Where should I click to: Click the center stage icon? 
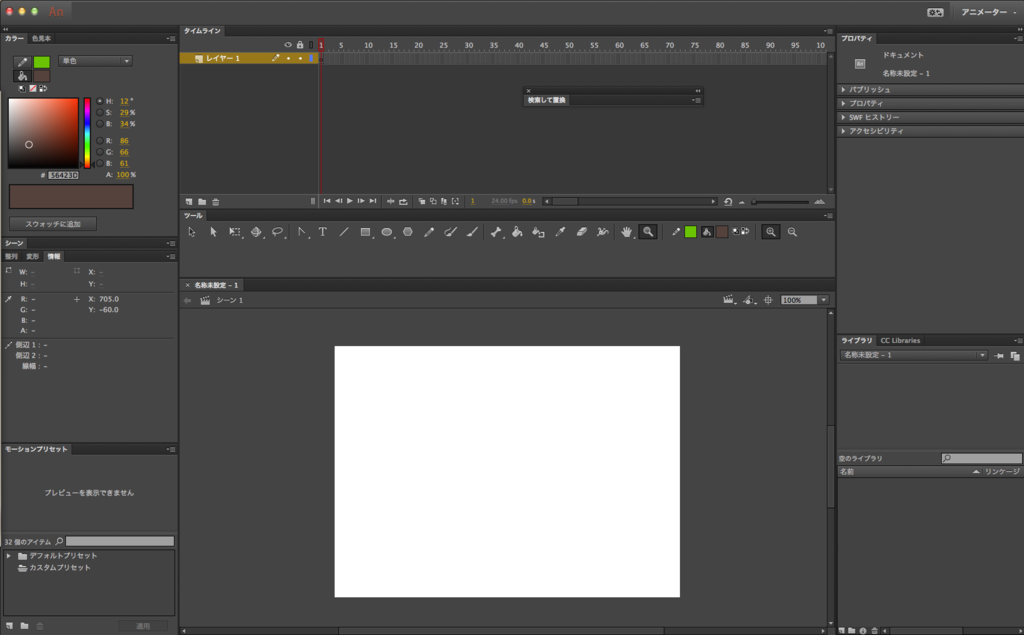[x=768, y=300]
